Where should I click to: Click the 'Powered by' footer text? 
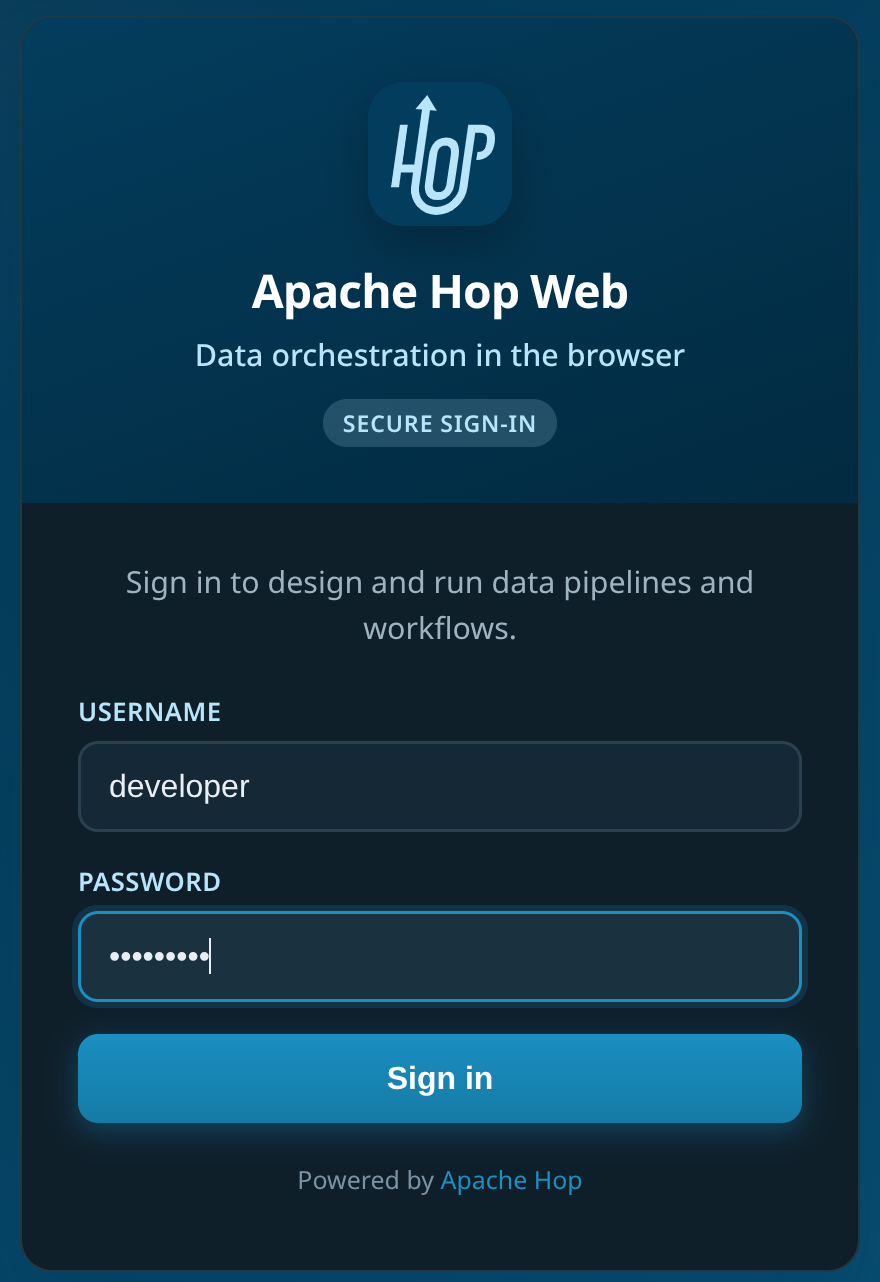366,1180
